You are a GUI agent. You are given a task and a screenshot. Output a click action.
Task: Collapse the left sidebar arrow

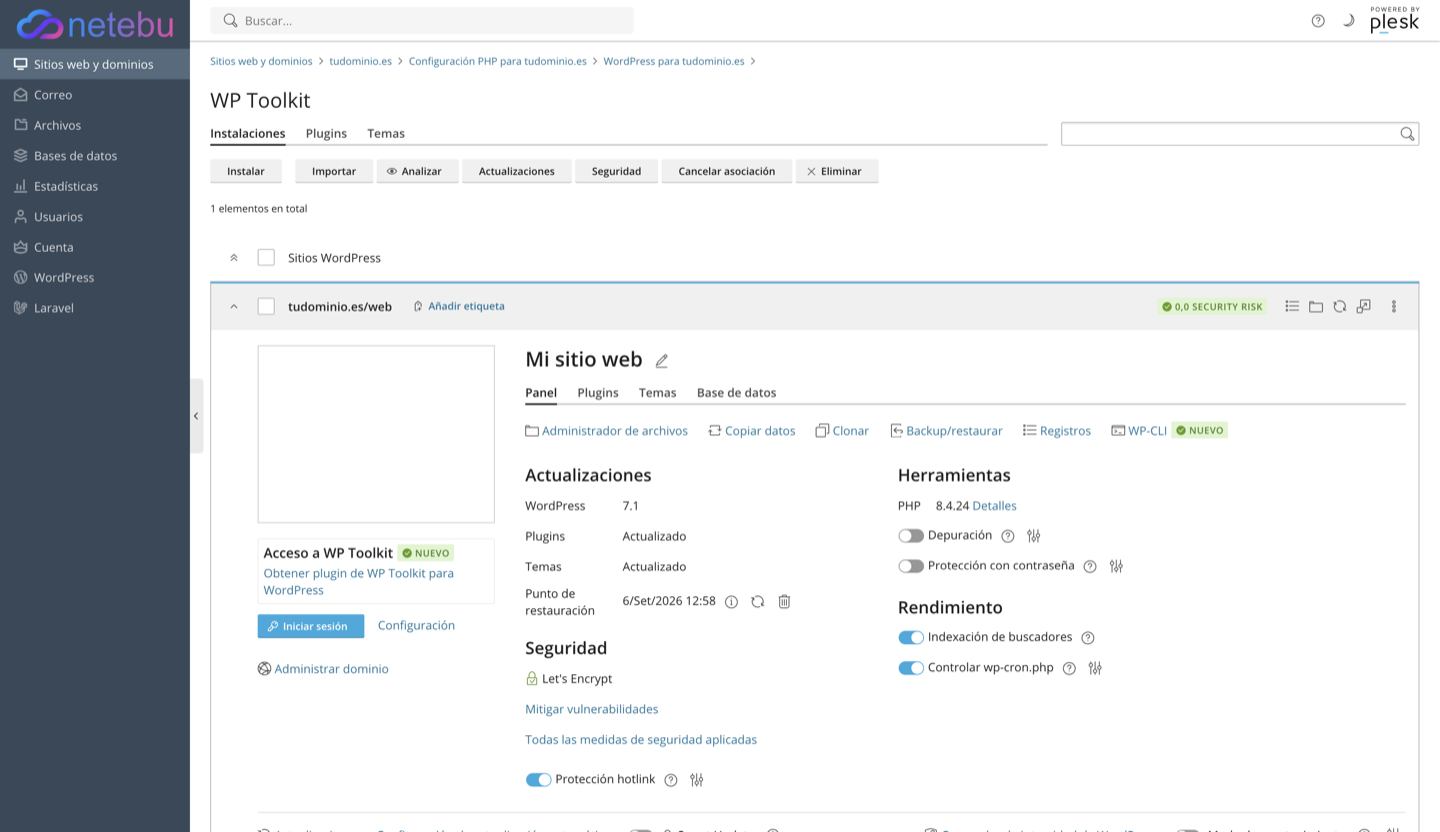[x=196, y=416]
